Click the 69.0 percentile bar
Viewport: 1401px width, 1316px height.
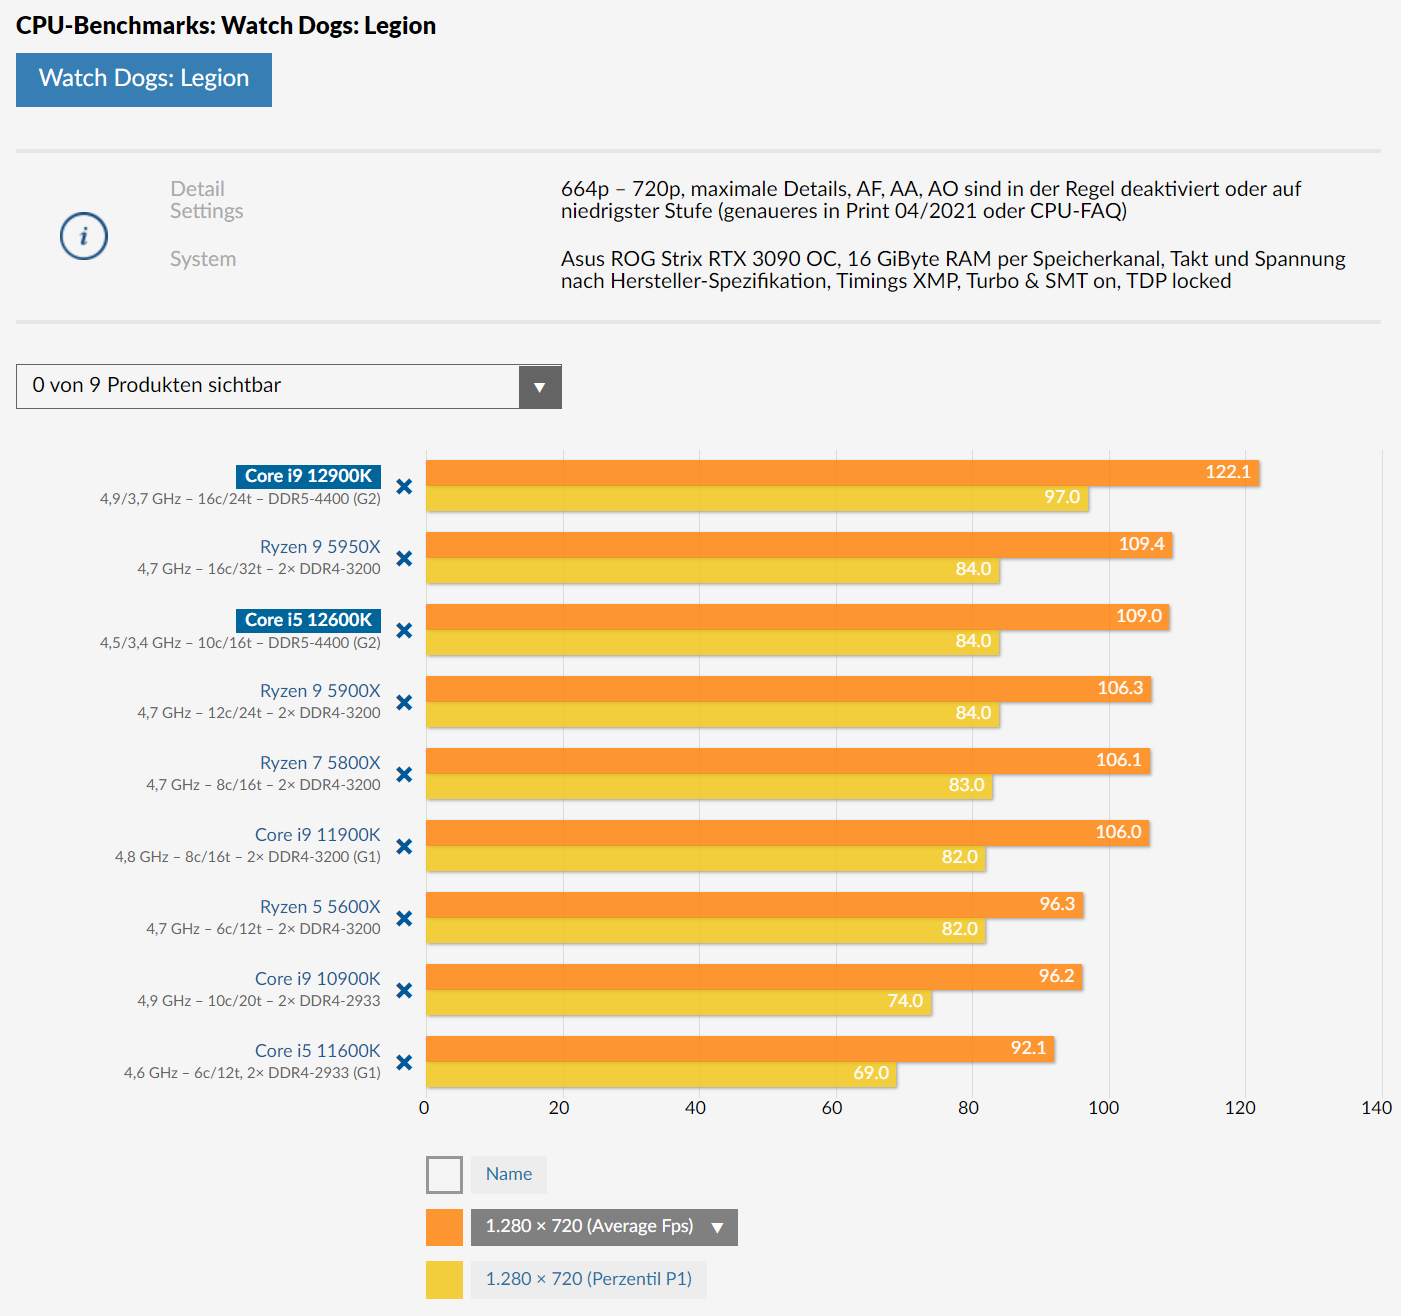pos(661,1074)
